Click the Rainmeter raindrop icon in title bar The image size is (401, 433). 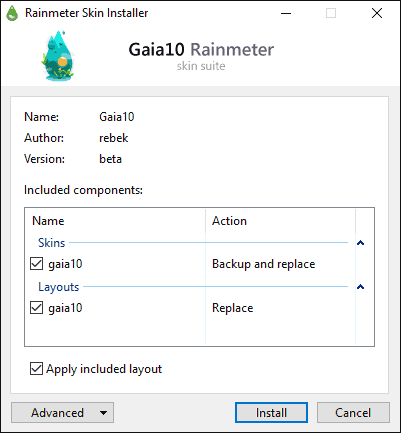click(12, 13)
